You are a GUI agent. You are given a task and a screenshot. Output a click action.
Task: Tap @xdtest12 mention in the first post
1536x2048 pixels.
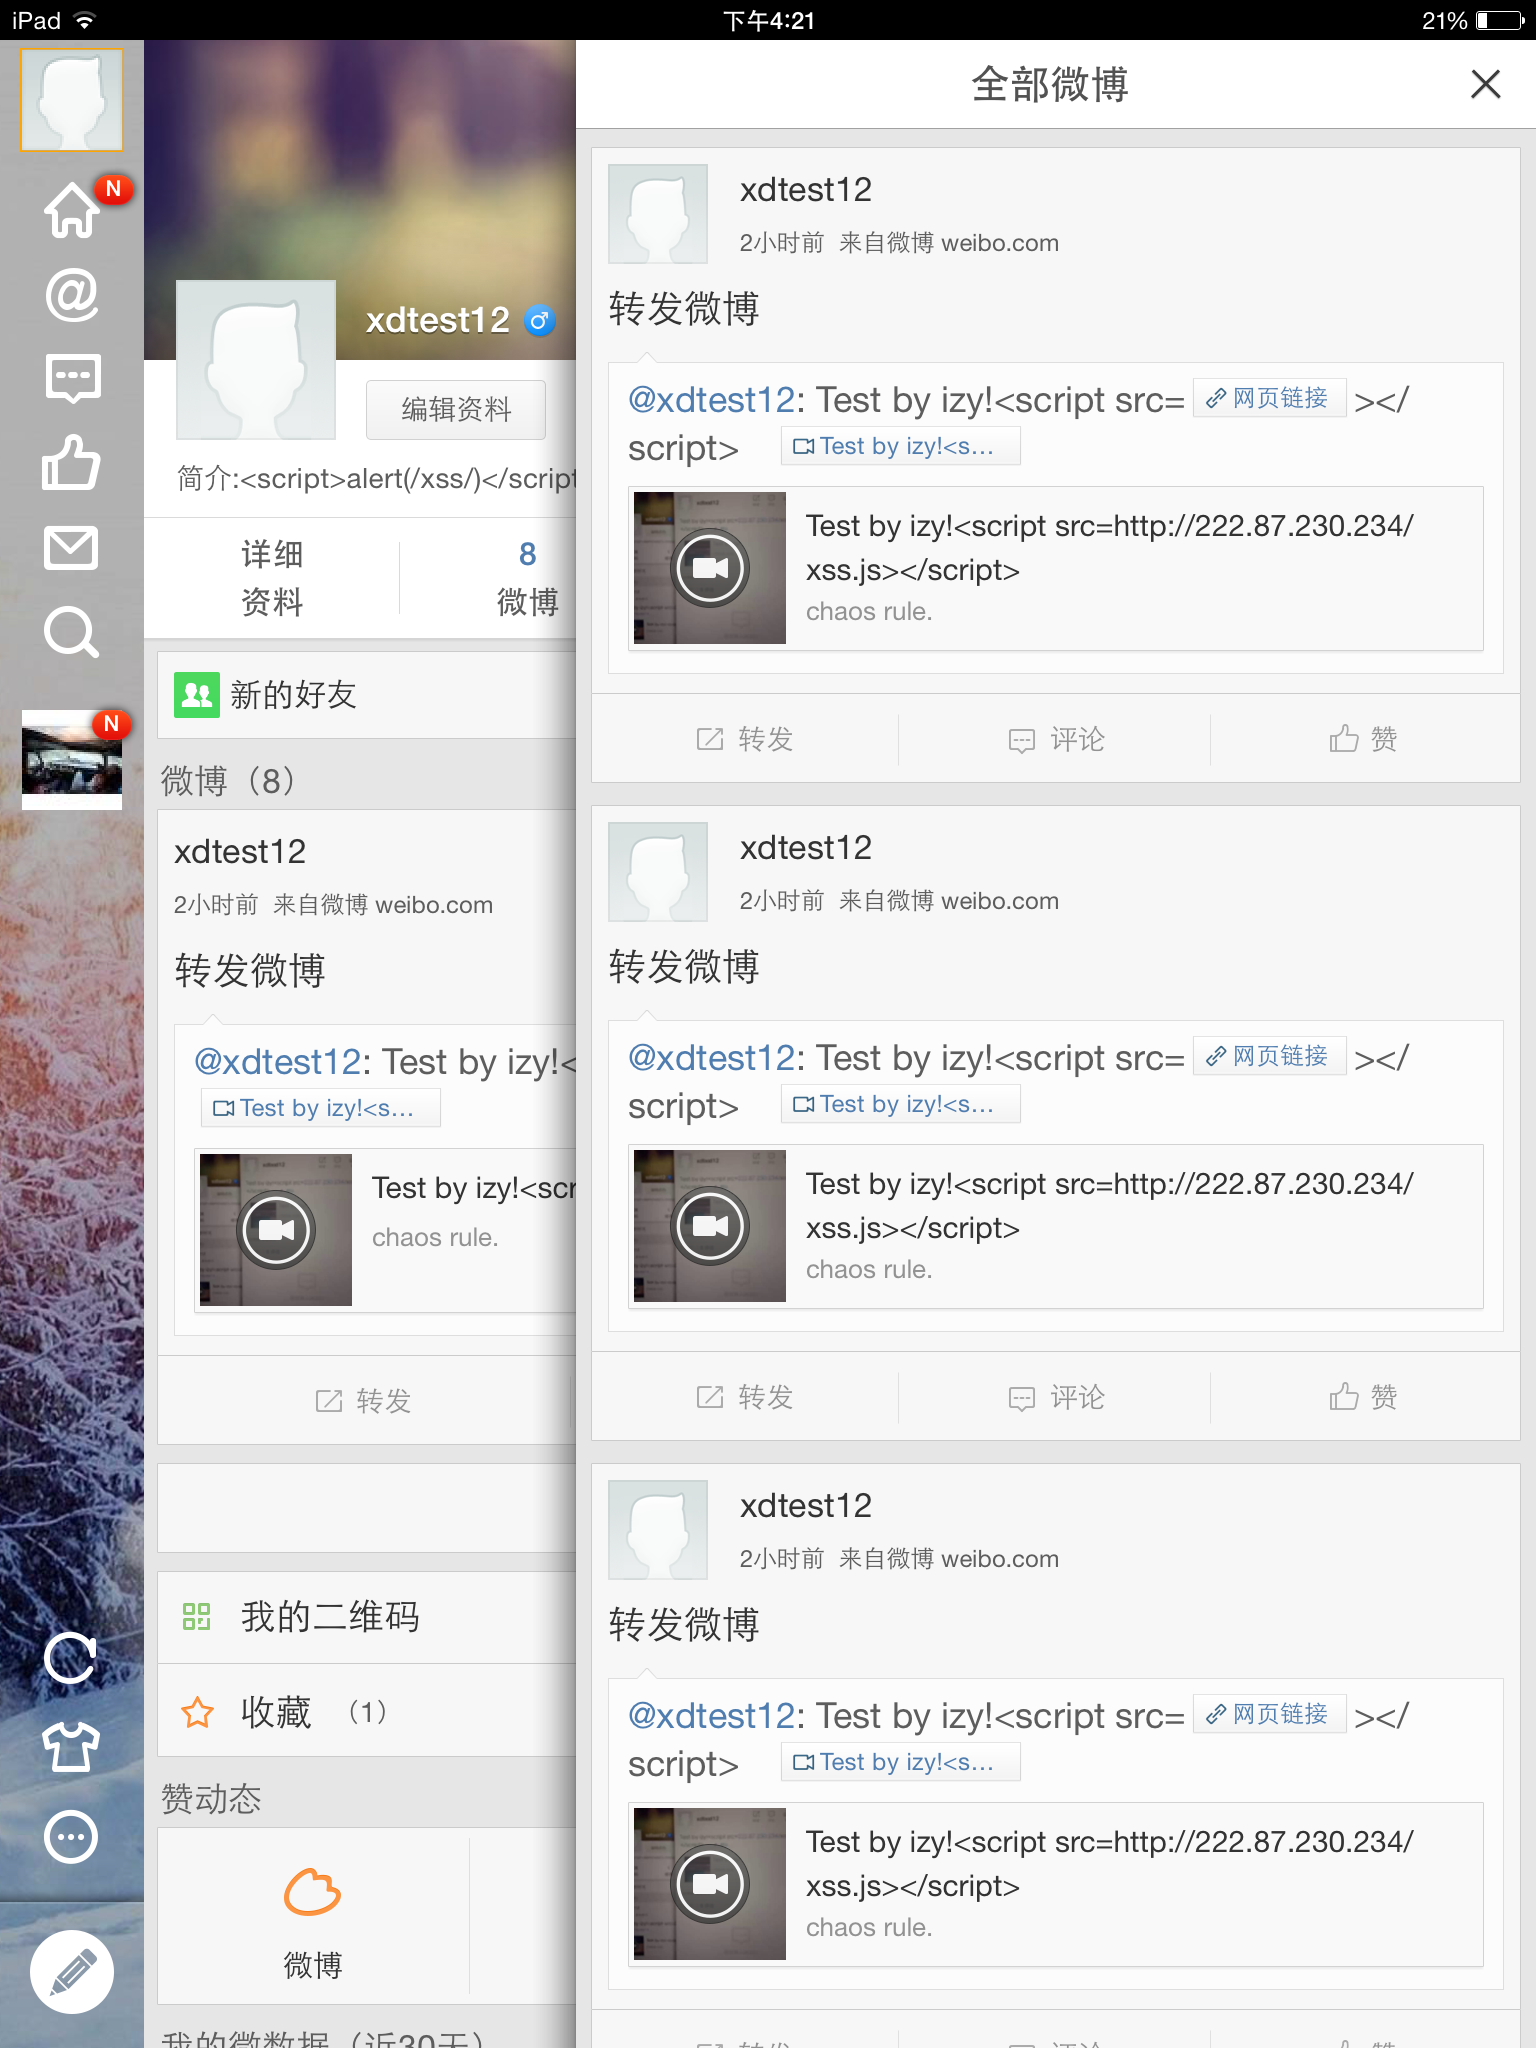pos(711,400)
